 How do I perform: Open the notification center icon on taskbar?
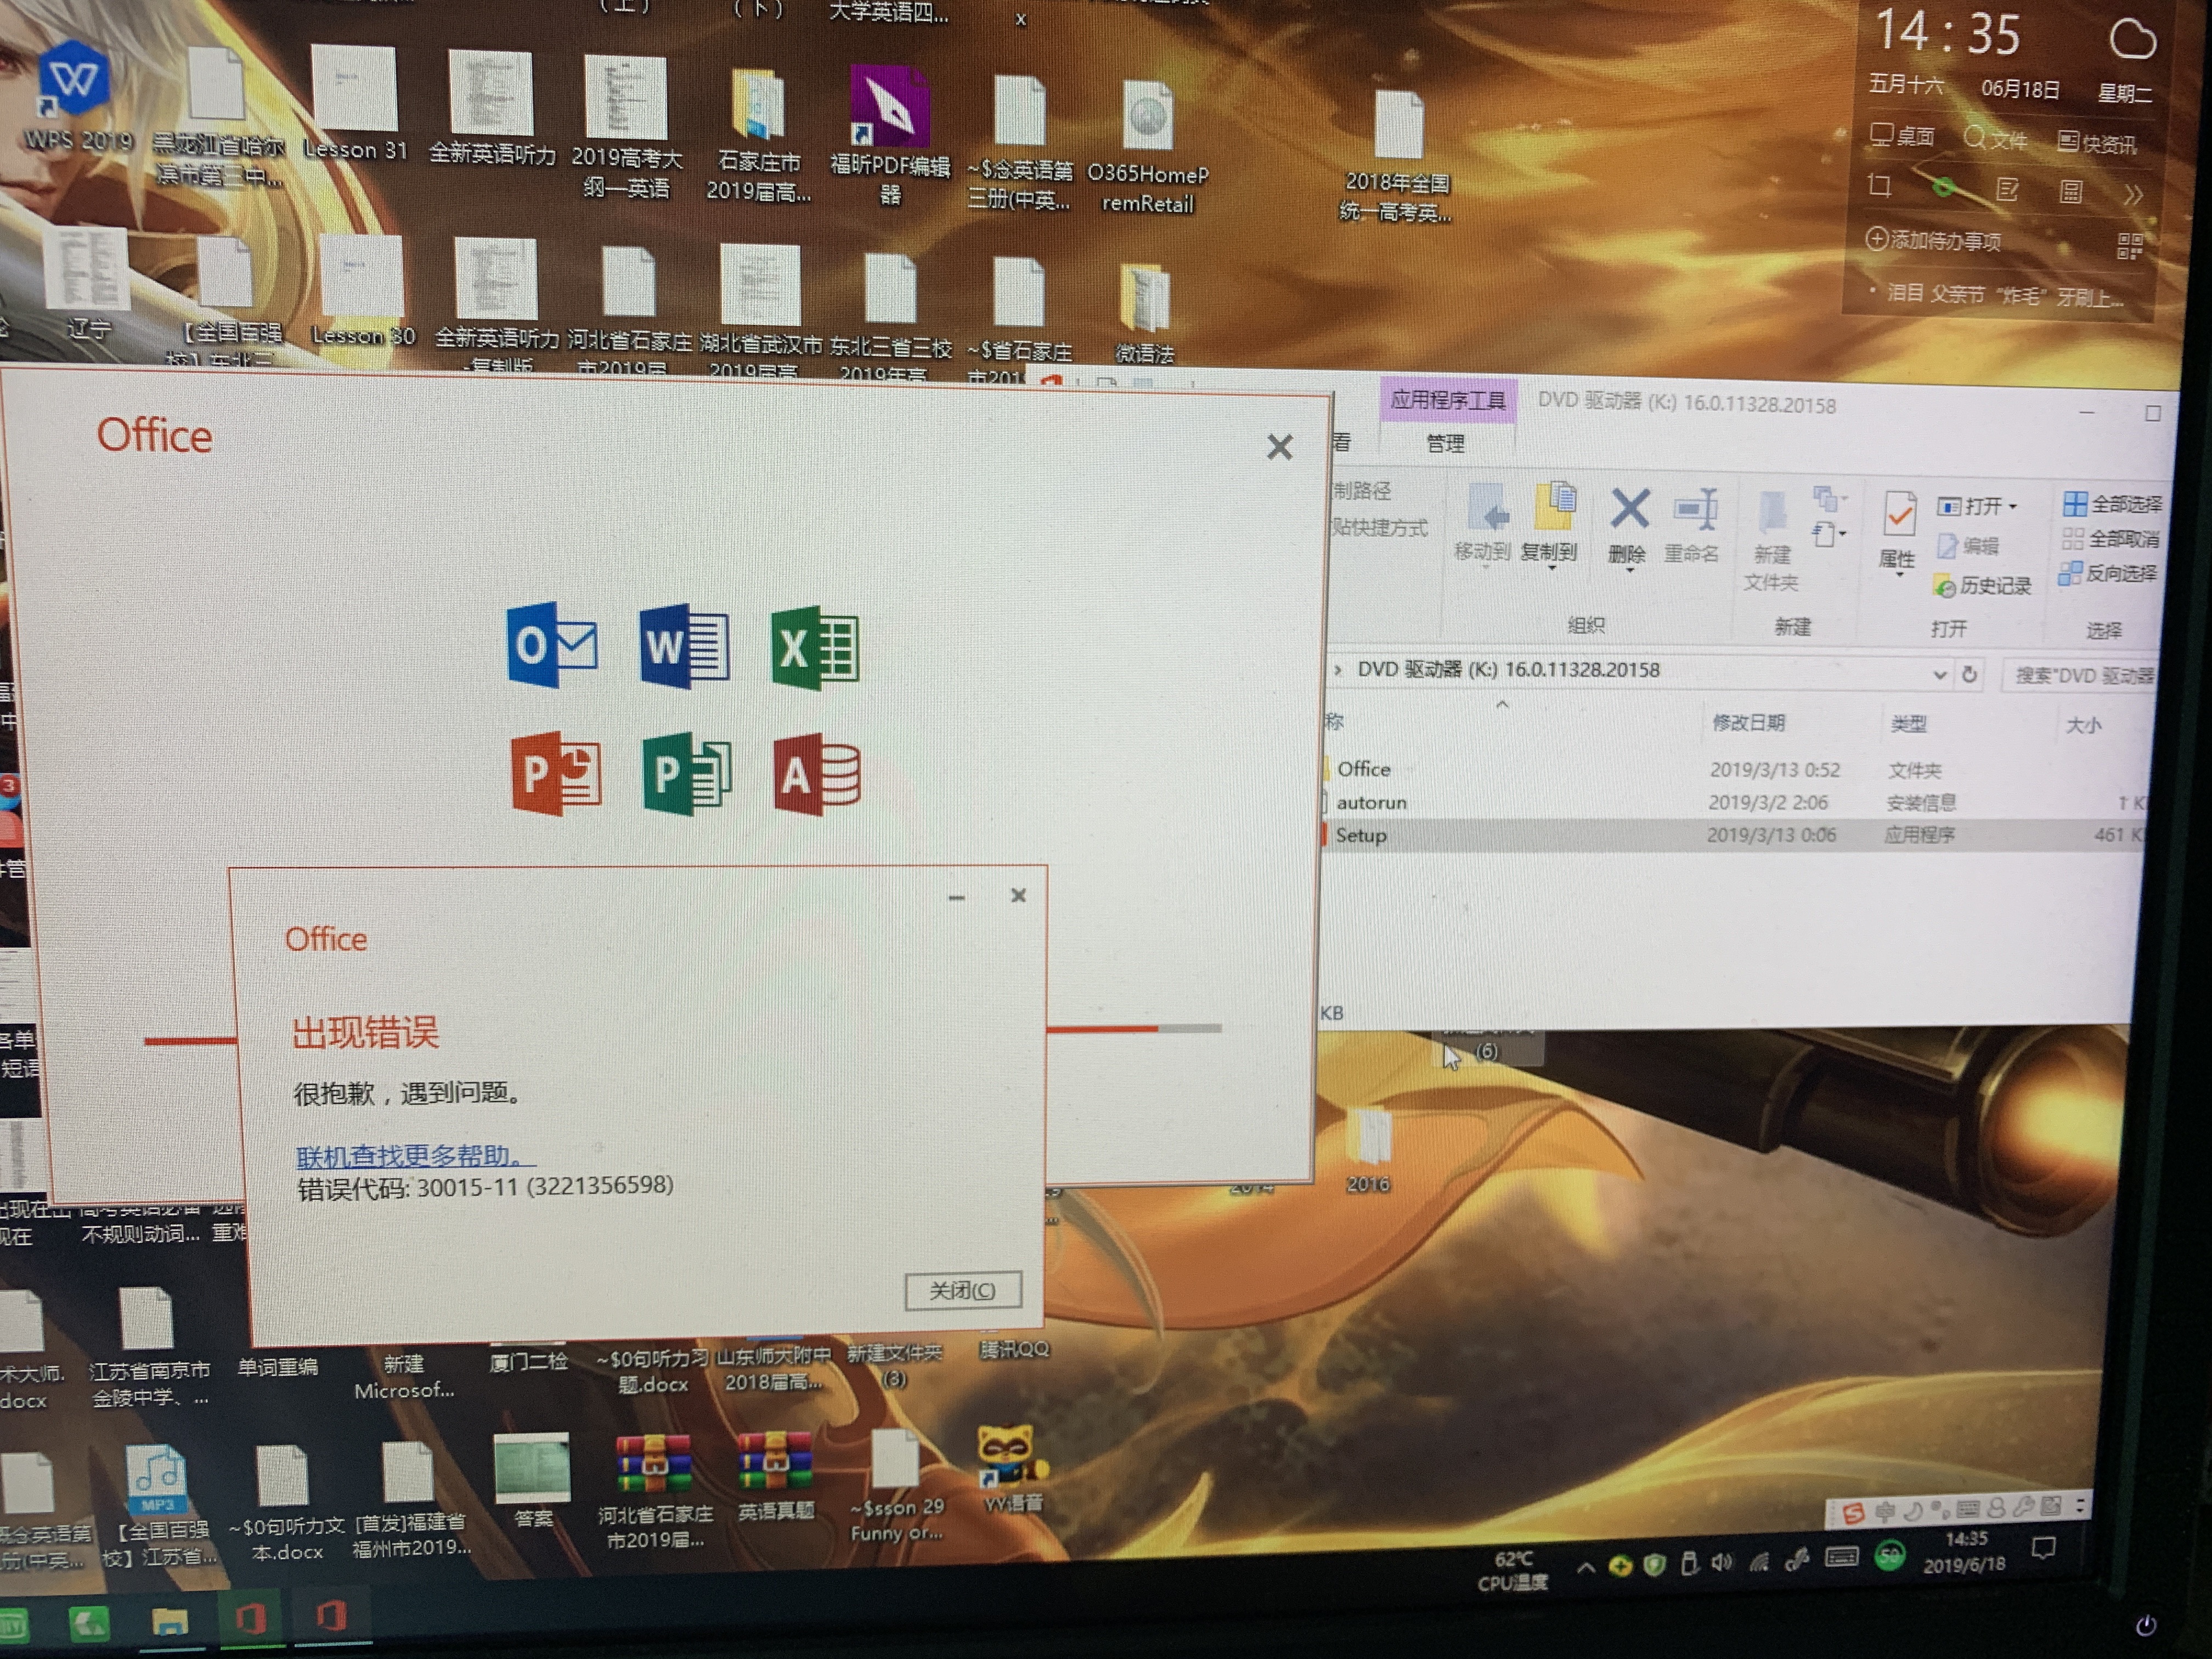tap(2044, 1549)
